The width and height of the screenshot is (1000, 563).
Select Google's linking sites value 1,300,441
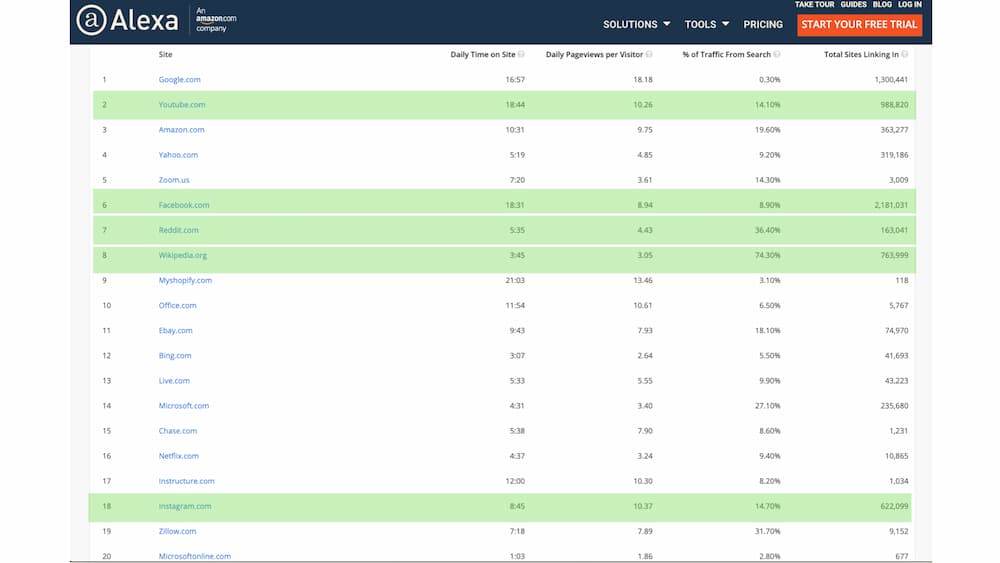point(891,80)
